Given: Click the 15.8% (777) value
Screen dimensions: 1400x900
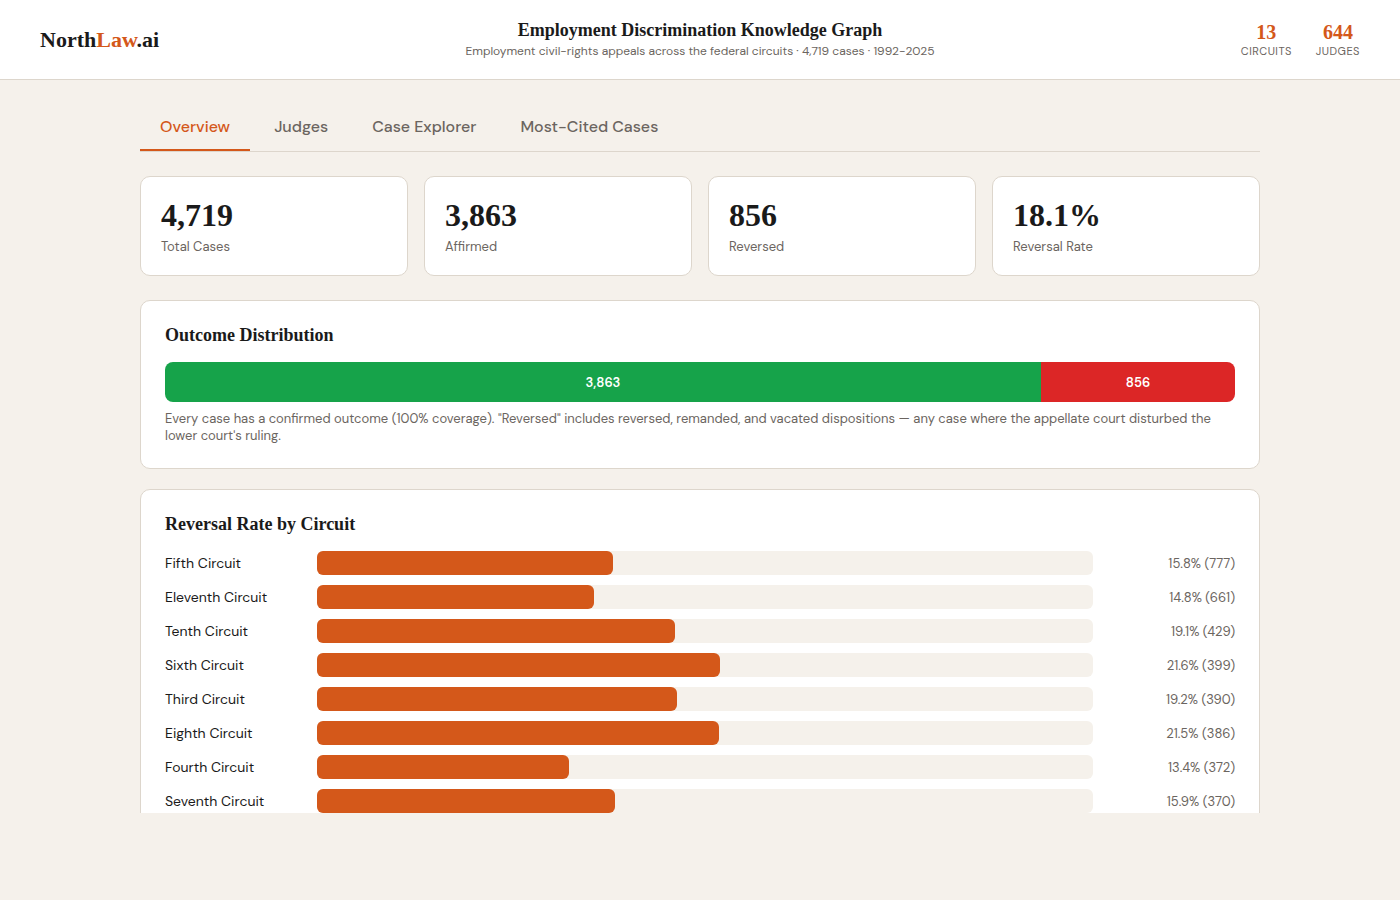Looking at the screenshot, I should [1201, 563].
